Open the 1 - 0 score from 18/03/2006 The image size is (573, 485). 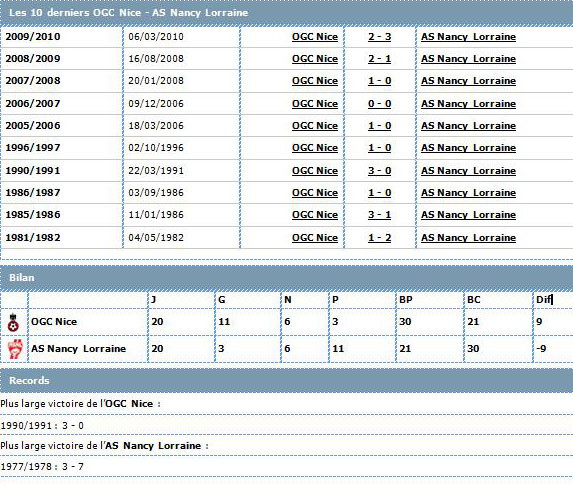pos(379,126)
